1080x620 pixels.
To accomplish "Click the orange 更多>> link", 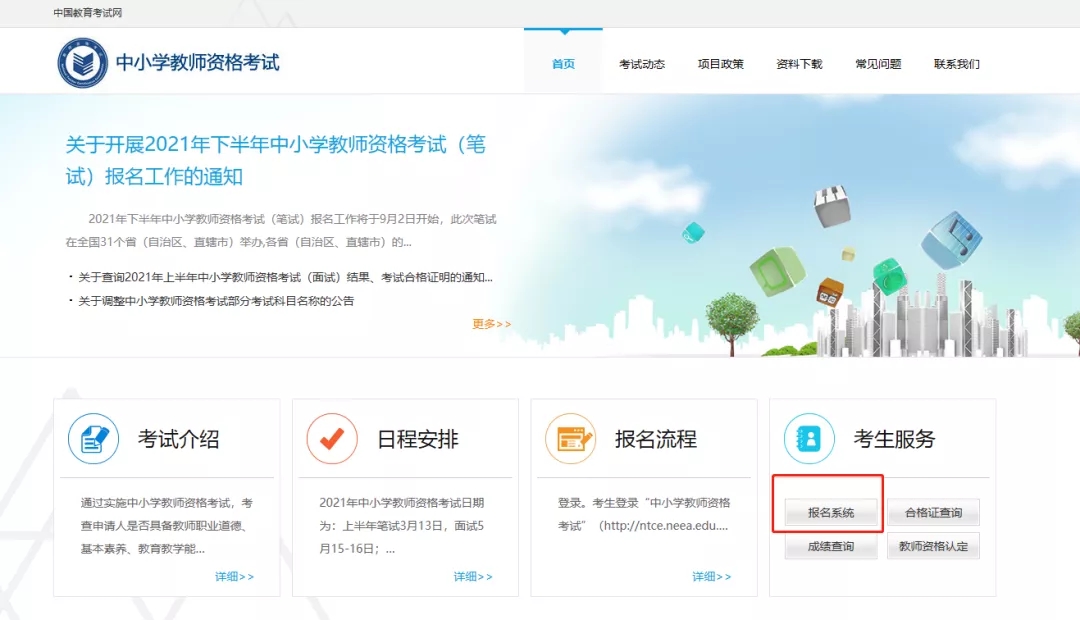I will (x=491, y=325).
